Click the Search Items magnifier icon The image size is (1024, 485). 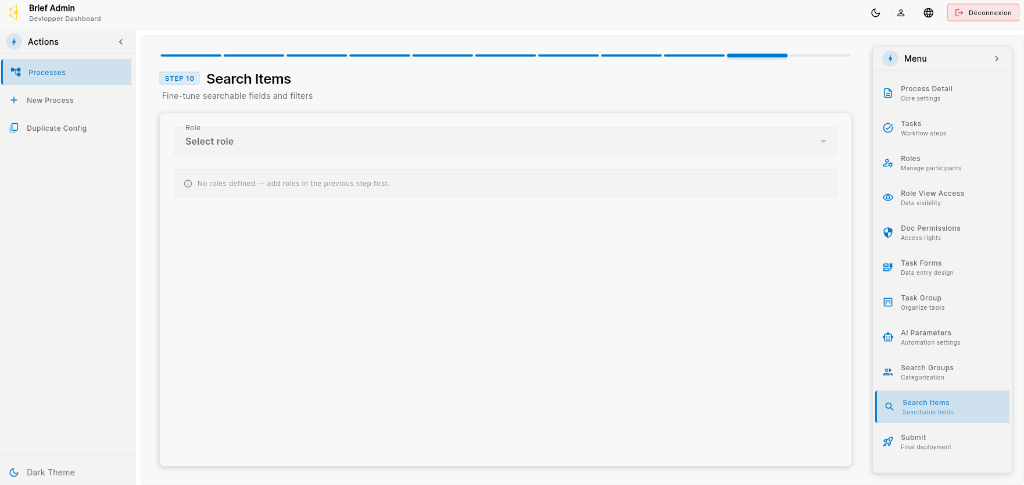coord(889,407)
